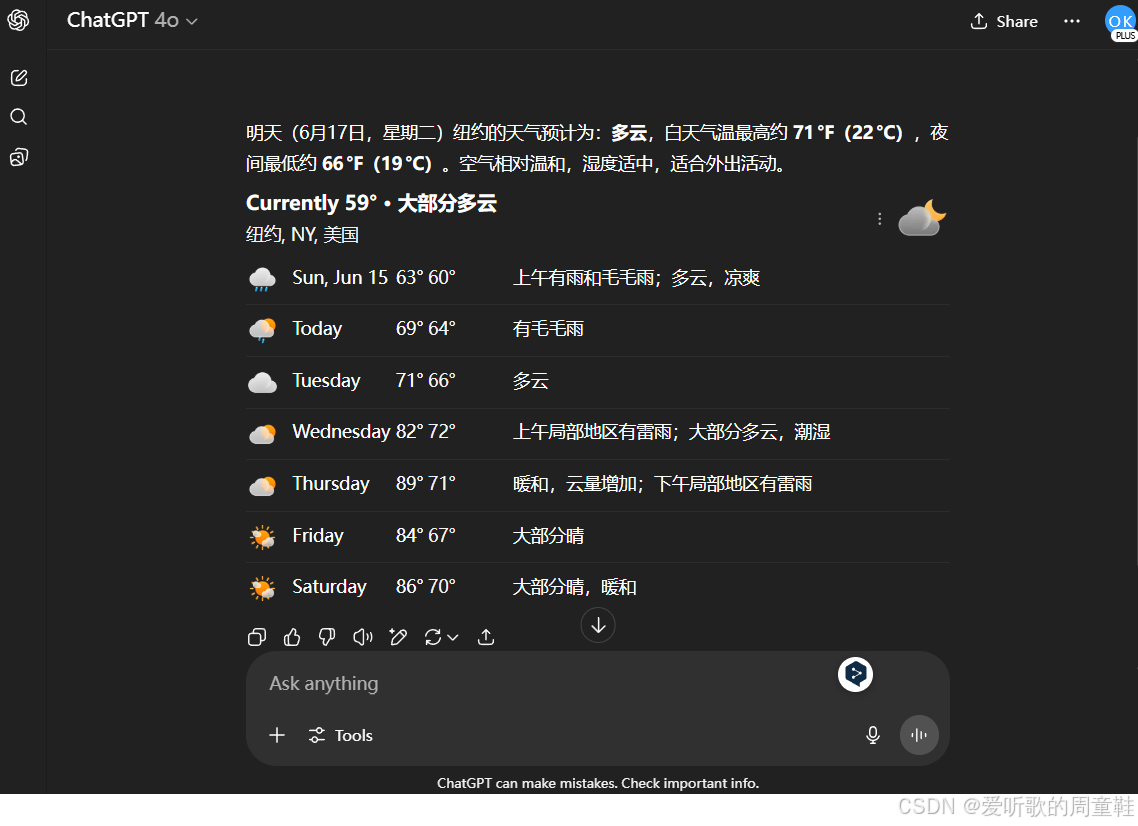This screenshot has width=1138, height=826.
Task: Select the Friday forecast label
Action: coord(317,535)
